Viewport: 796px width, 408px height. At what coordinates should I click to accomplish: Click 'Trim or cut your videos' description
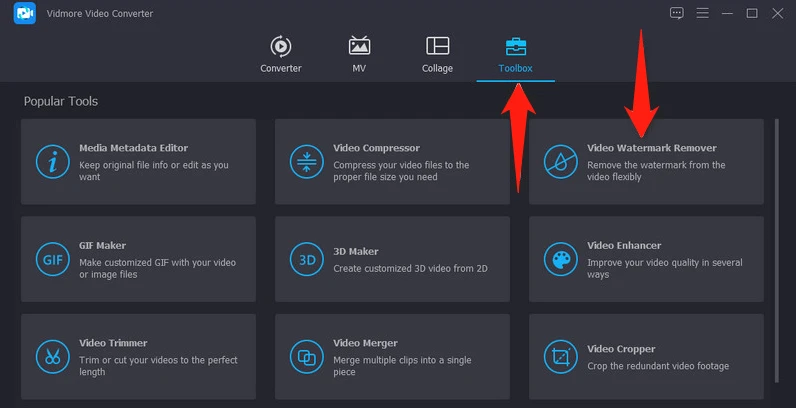(158, 366)
